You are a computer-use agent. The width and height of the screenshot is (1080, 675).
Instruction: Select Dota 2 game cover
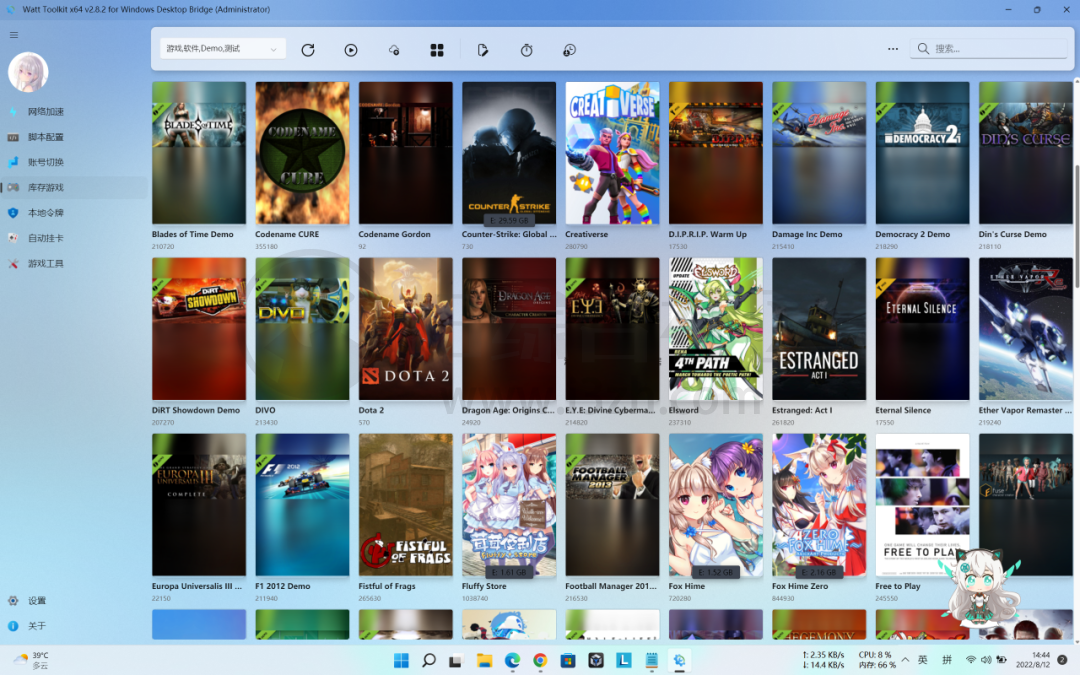406,329
